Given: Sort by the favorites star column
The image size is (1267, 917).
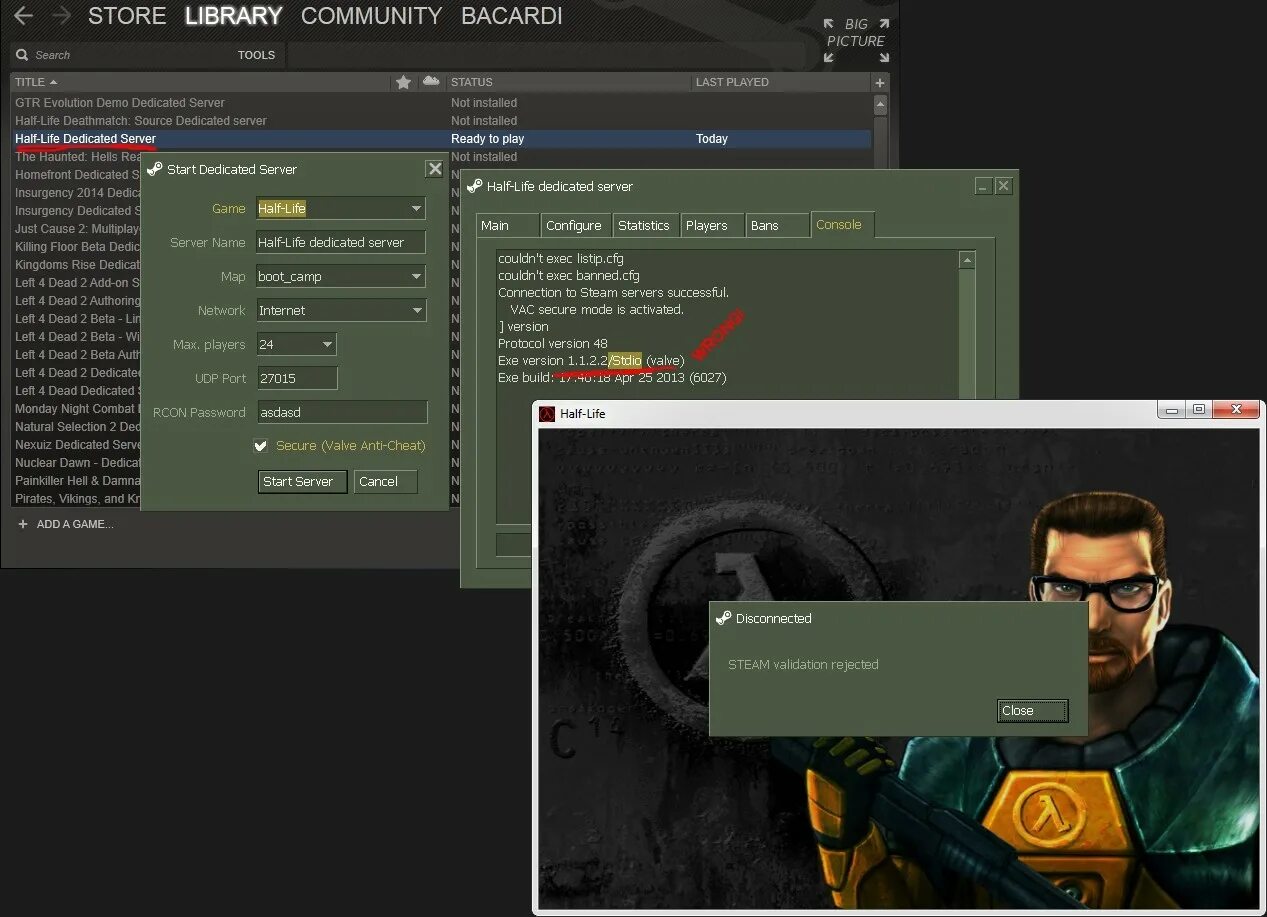Looking at the screenshot, I should 403,82.
